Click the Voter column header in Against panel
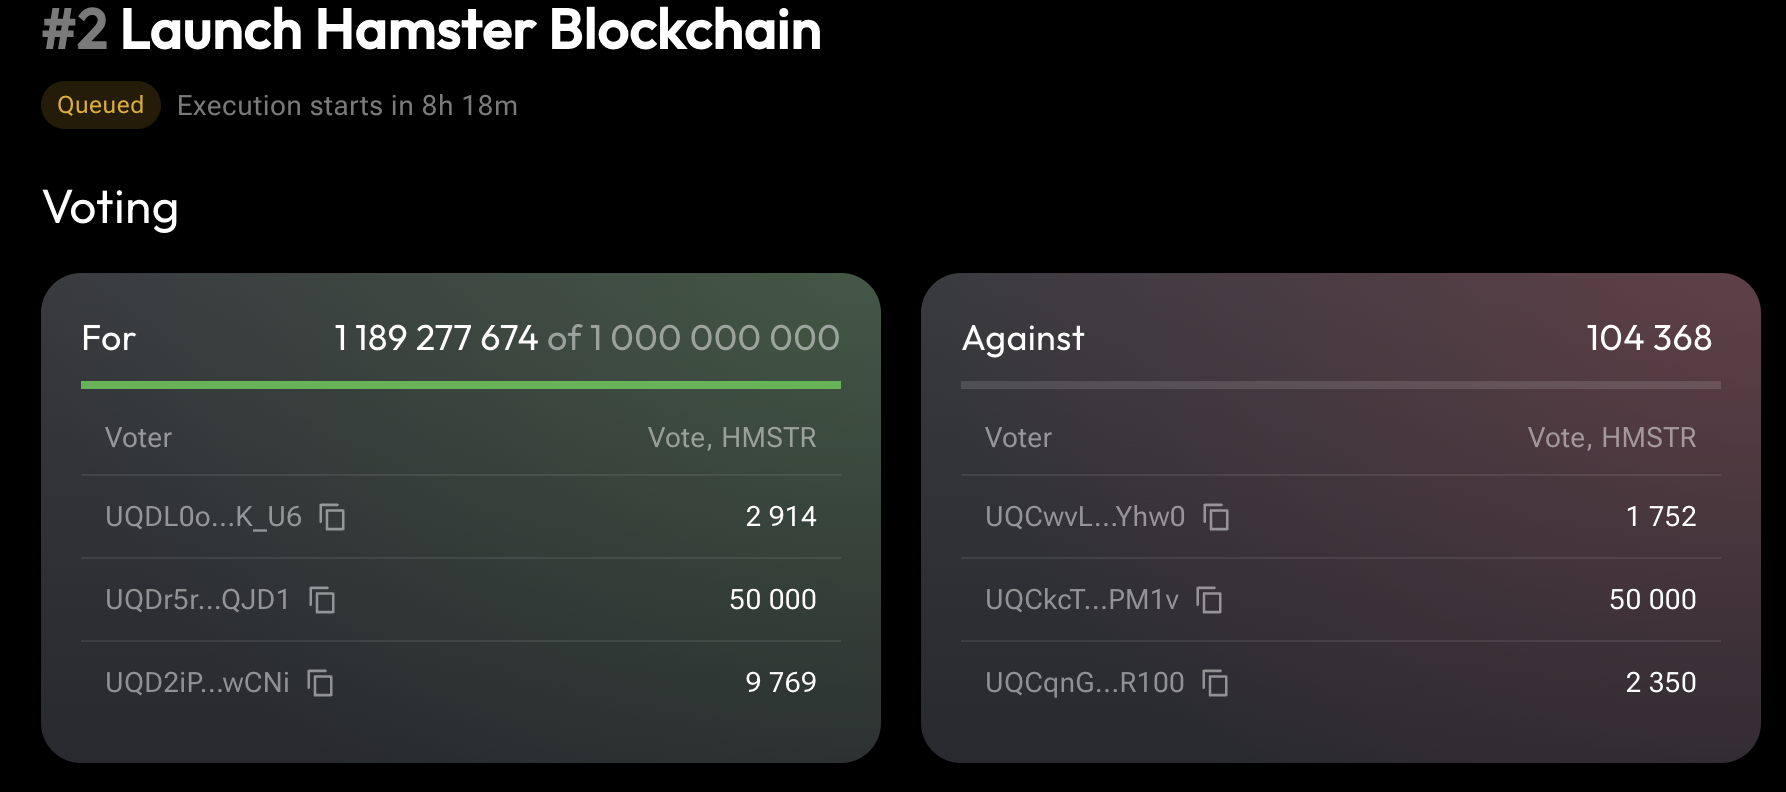Image resolution: width=1786 pixels, height=792 pixels. point(1018,438)
